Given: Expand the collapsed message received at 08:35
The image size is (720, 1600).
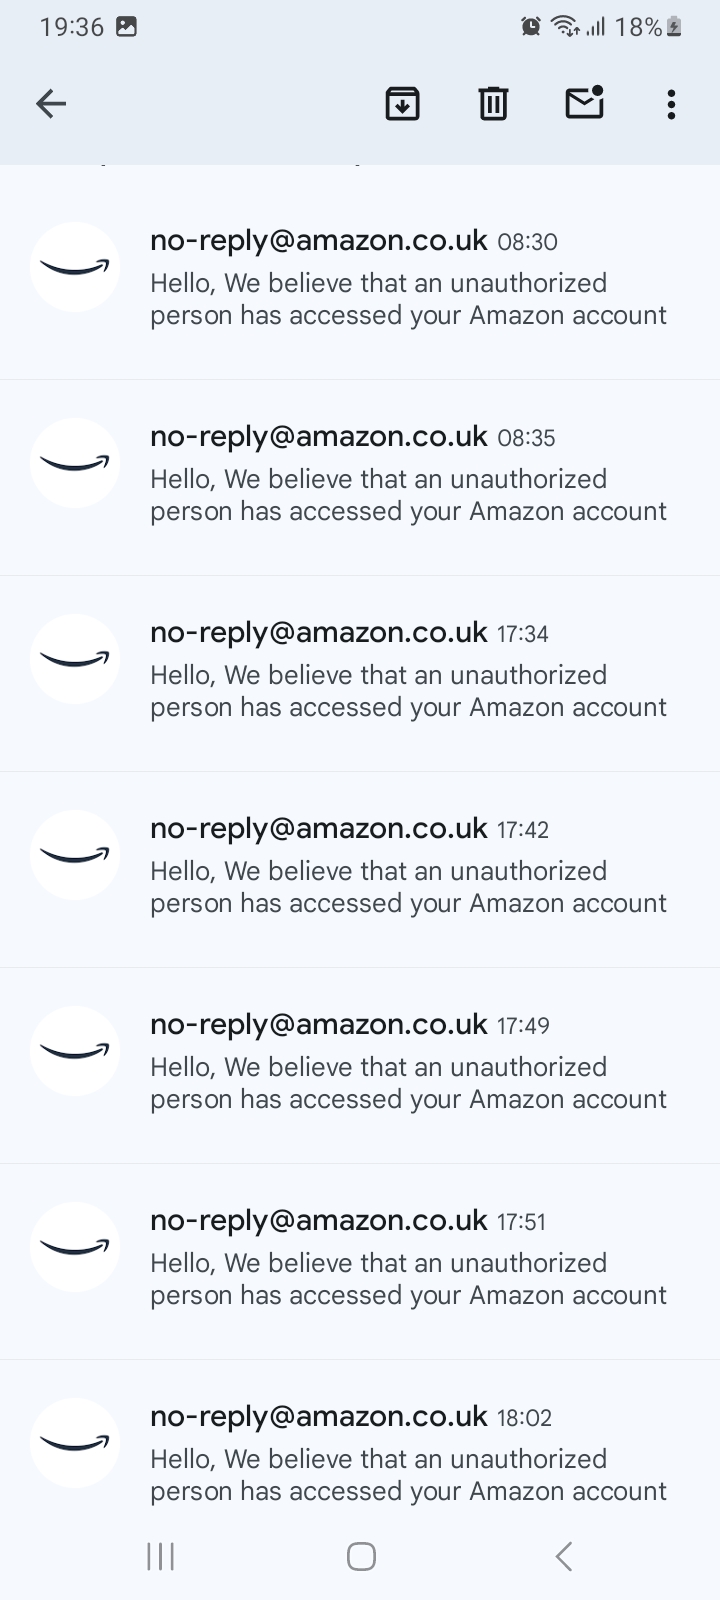Looking at the screenshot, I should tap(408, 476).
